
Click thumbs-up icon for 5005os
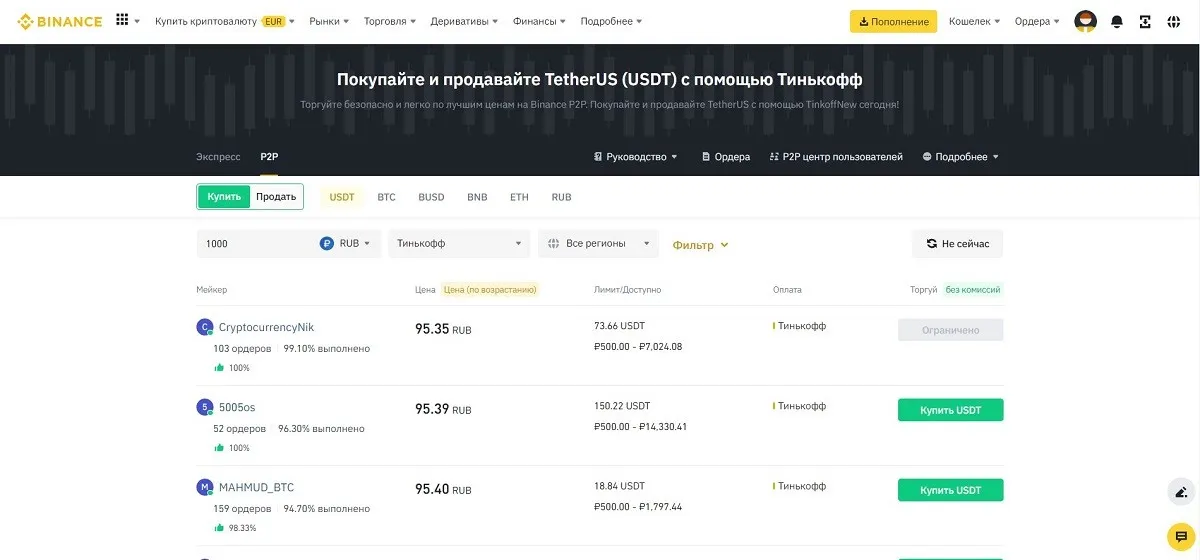[x=219, y=448]
